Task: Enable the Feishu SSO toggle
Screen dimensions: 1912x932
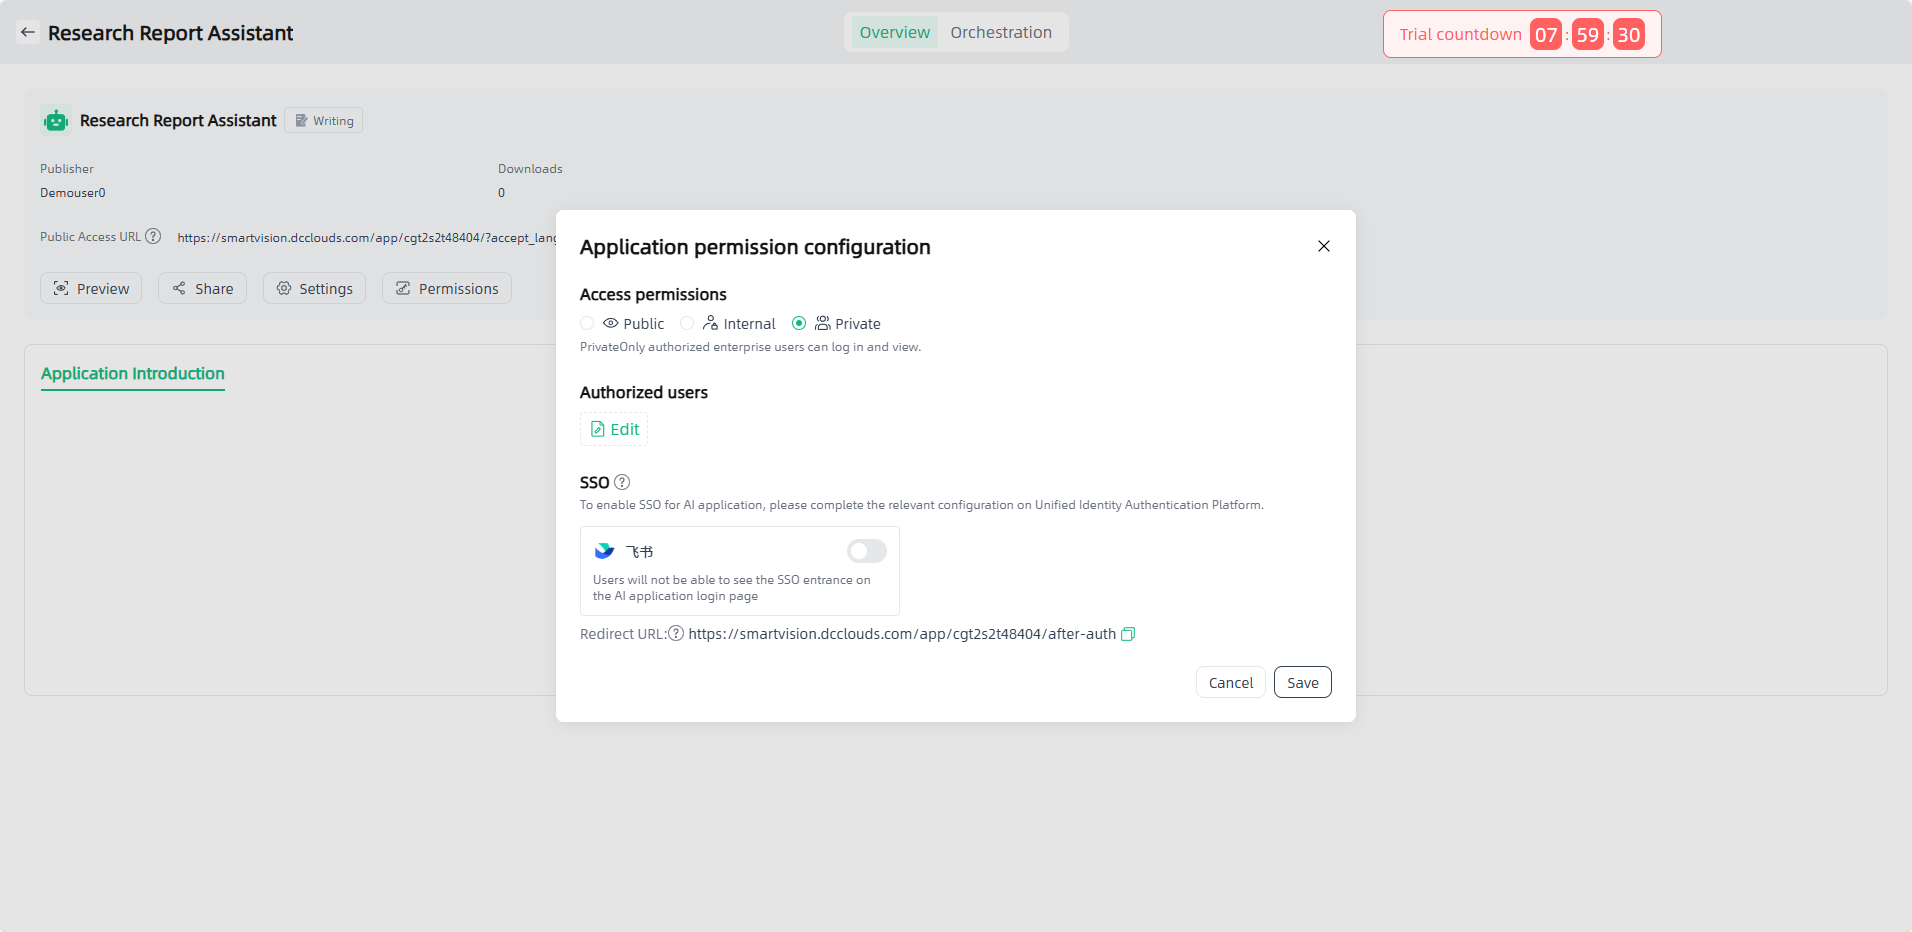Action: [866, 551]
